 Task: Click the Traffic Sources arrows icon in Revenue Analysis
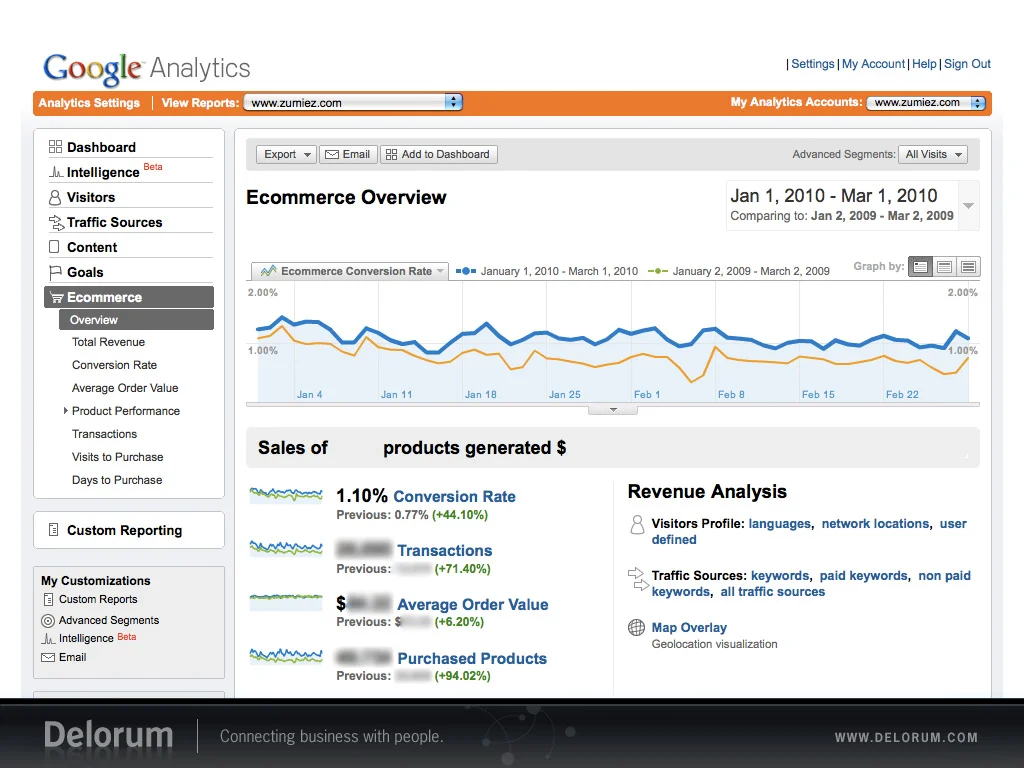(x=638, y=579)
